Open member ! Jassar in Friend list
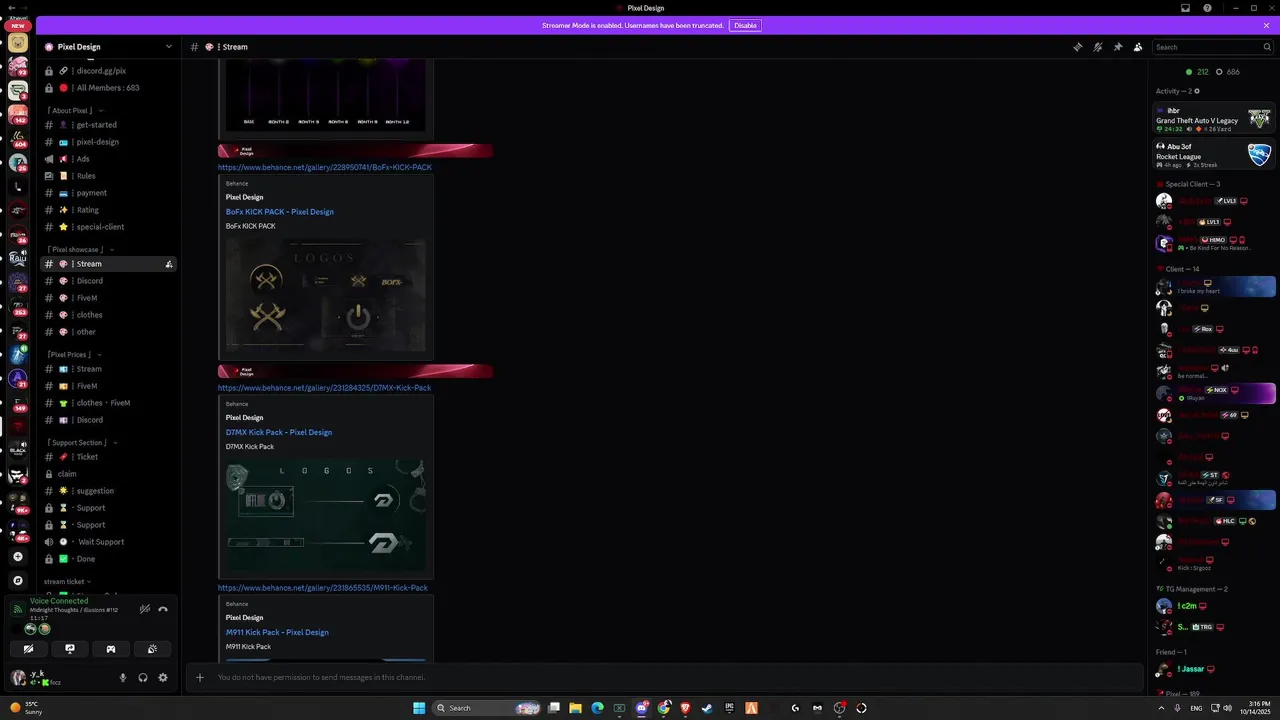This screenshot has height=720, width=1280. point(1214,669)
